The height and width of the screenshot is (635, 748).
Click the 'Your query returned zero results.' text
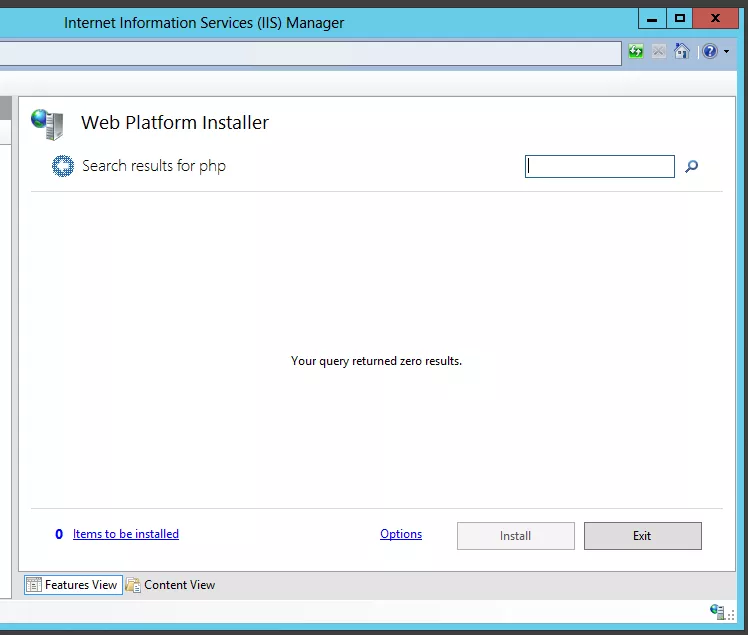pos(376,361)
